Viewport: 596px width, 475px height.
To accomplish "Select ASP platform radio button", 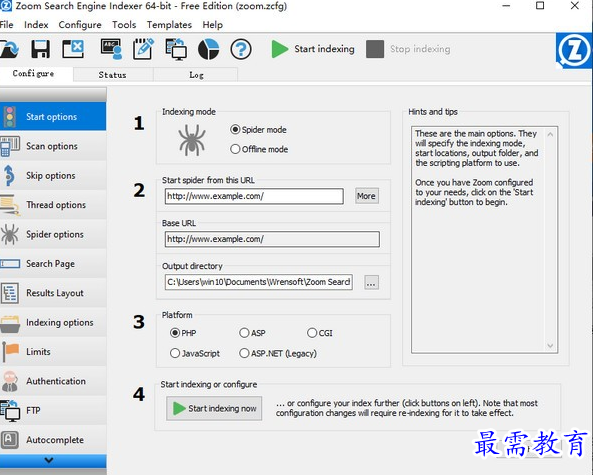I will 244,333.
